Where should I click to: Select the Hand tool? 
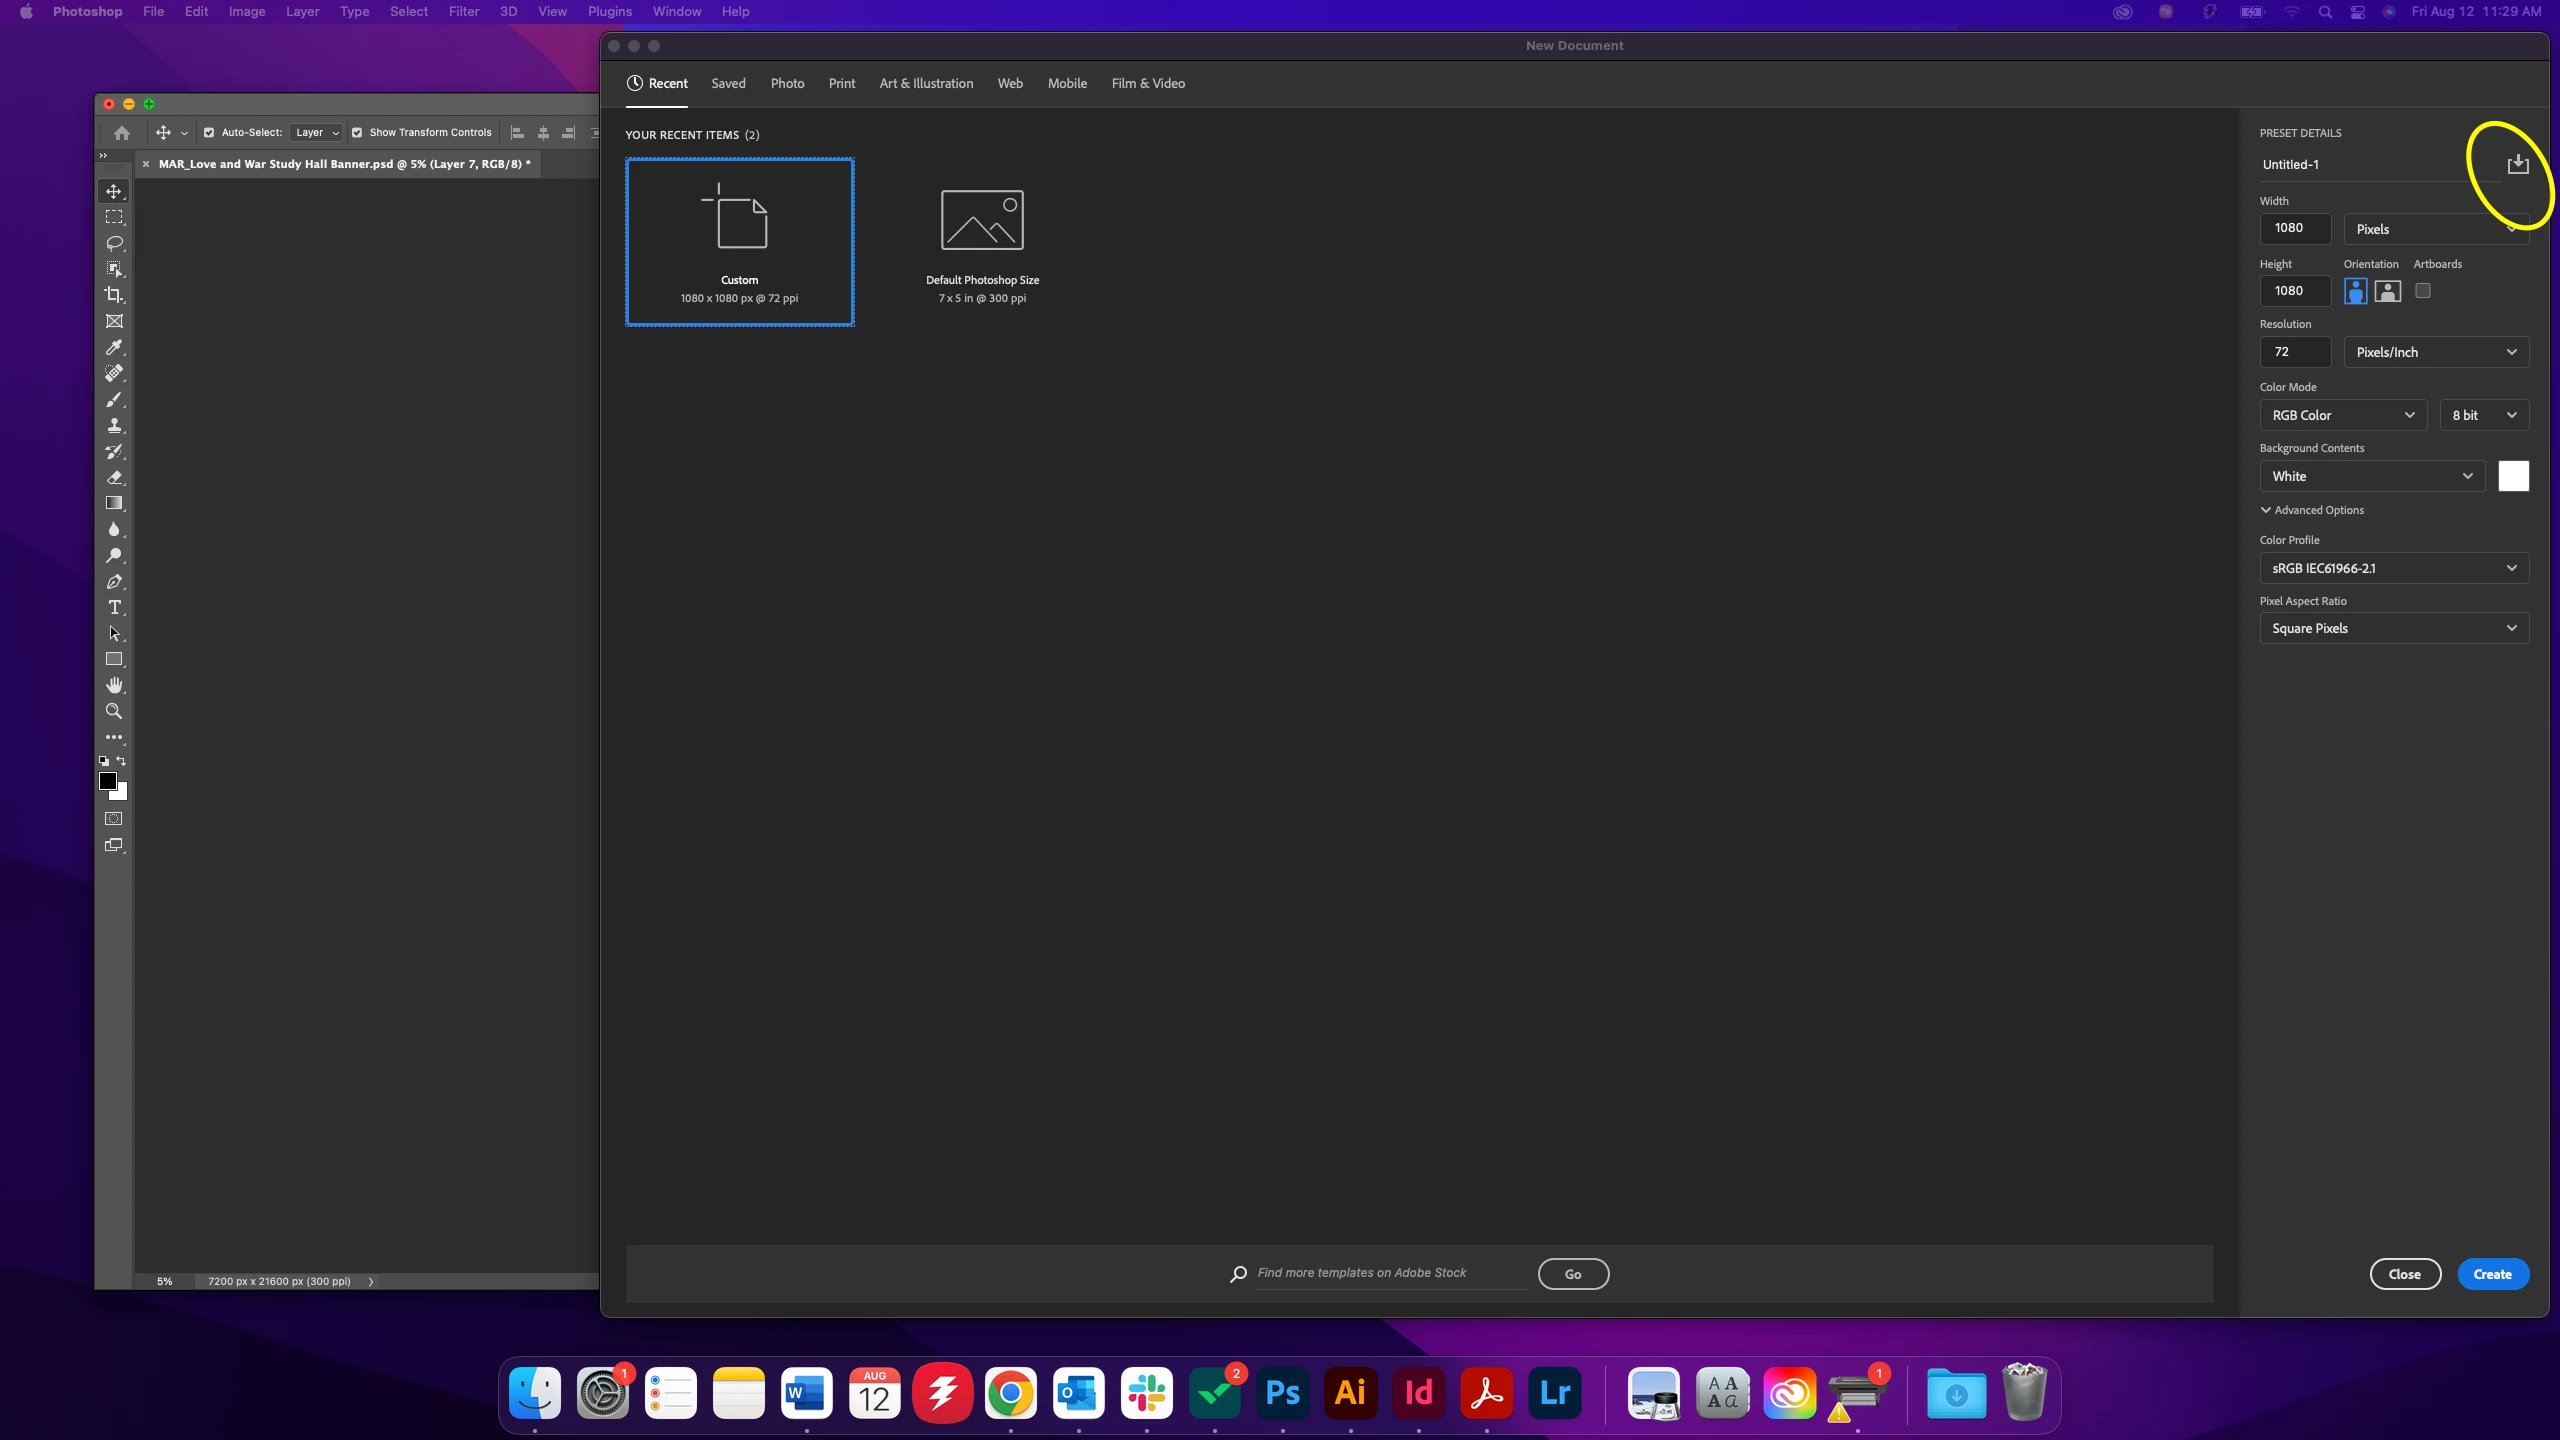(x=114, y=685)
